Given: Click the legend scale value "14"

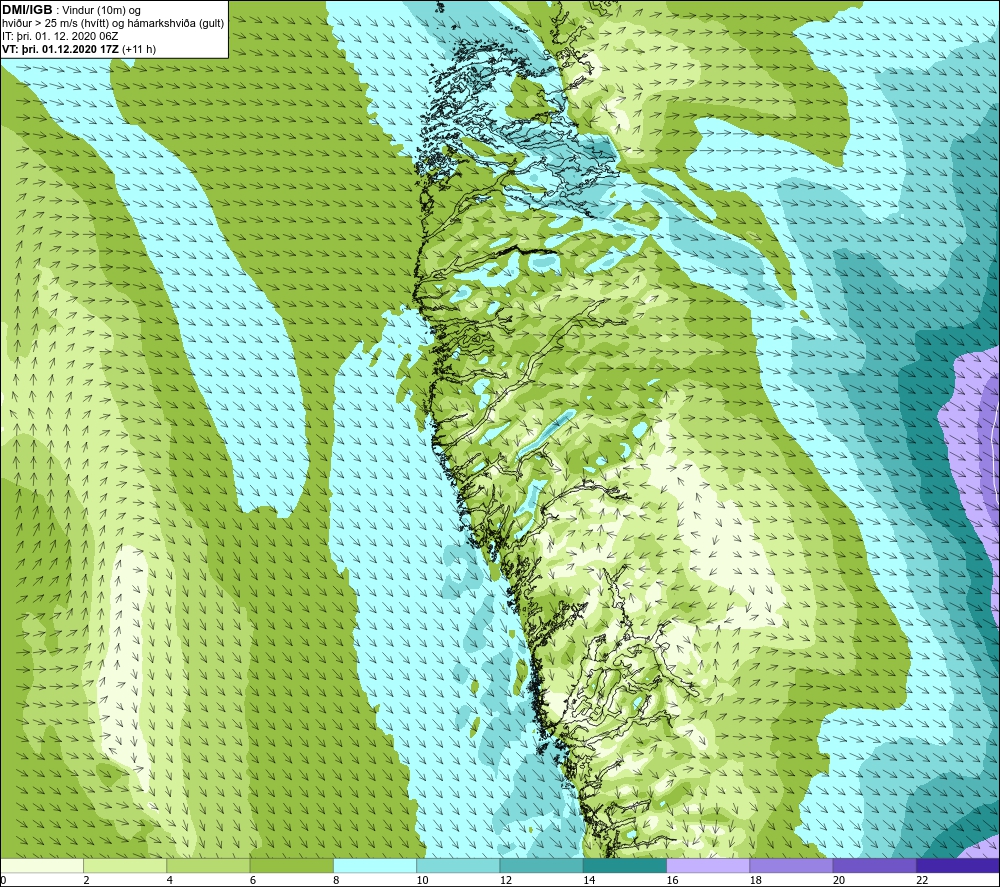Looking at the screenshot, I should pyautogui.click(x=589, y=880).
